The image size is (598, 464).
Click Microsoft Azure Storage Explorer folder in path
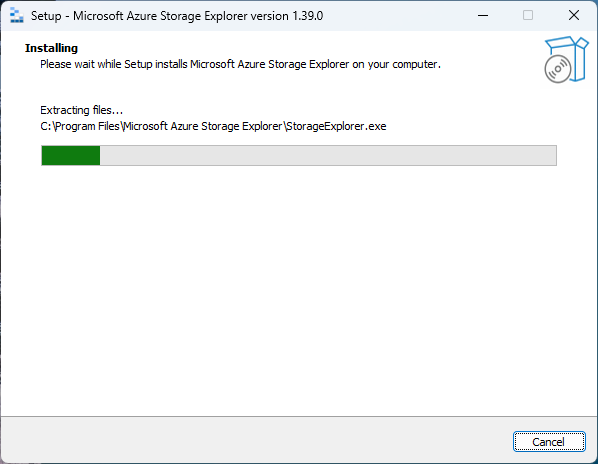coord(203,126)
